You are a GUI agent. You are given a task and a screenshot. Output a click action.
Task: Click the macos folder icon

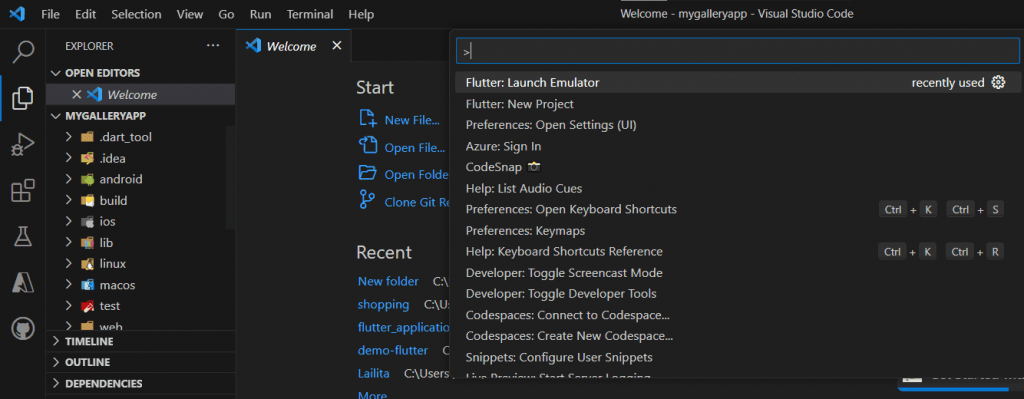coord(88,285)
